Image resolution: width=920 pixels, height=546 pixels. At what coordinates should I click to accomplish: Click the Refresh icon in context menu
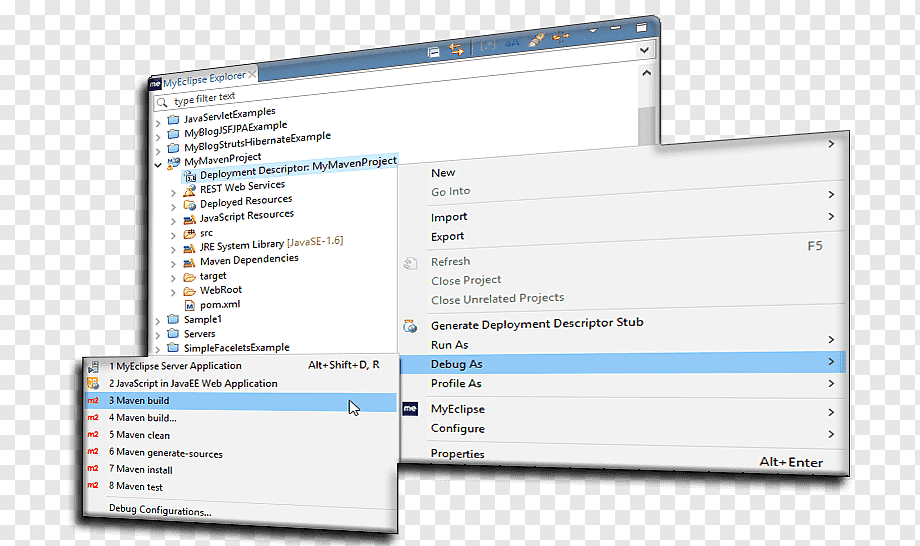pyautogui.click(x=410, y=264)
